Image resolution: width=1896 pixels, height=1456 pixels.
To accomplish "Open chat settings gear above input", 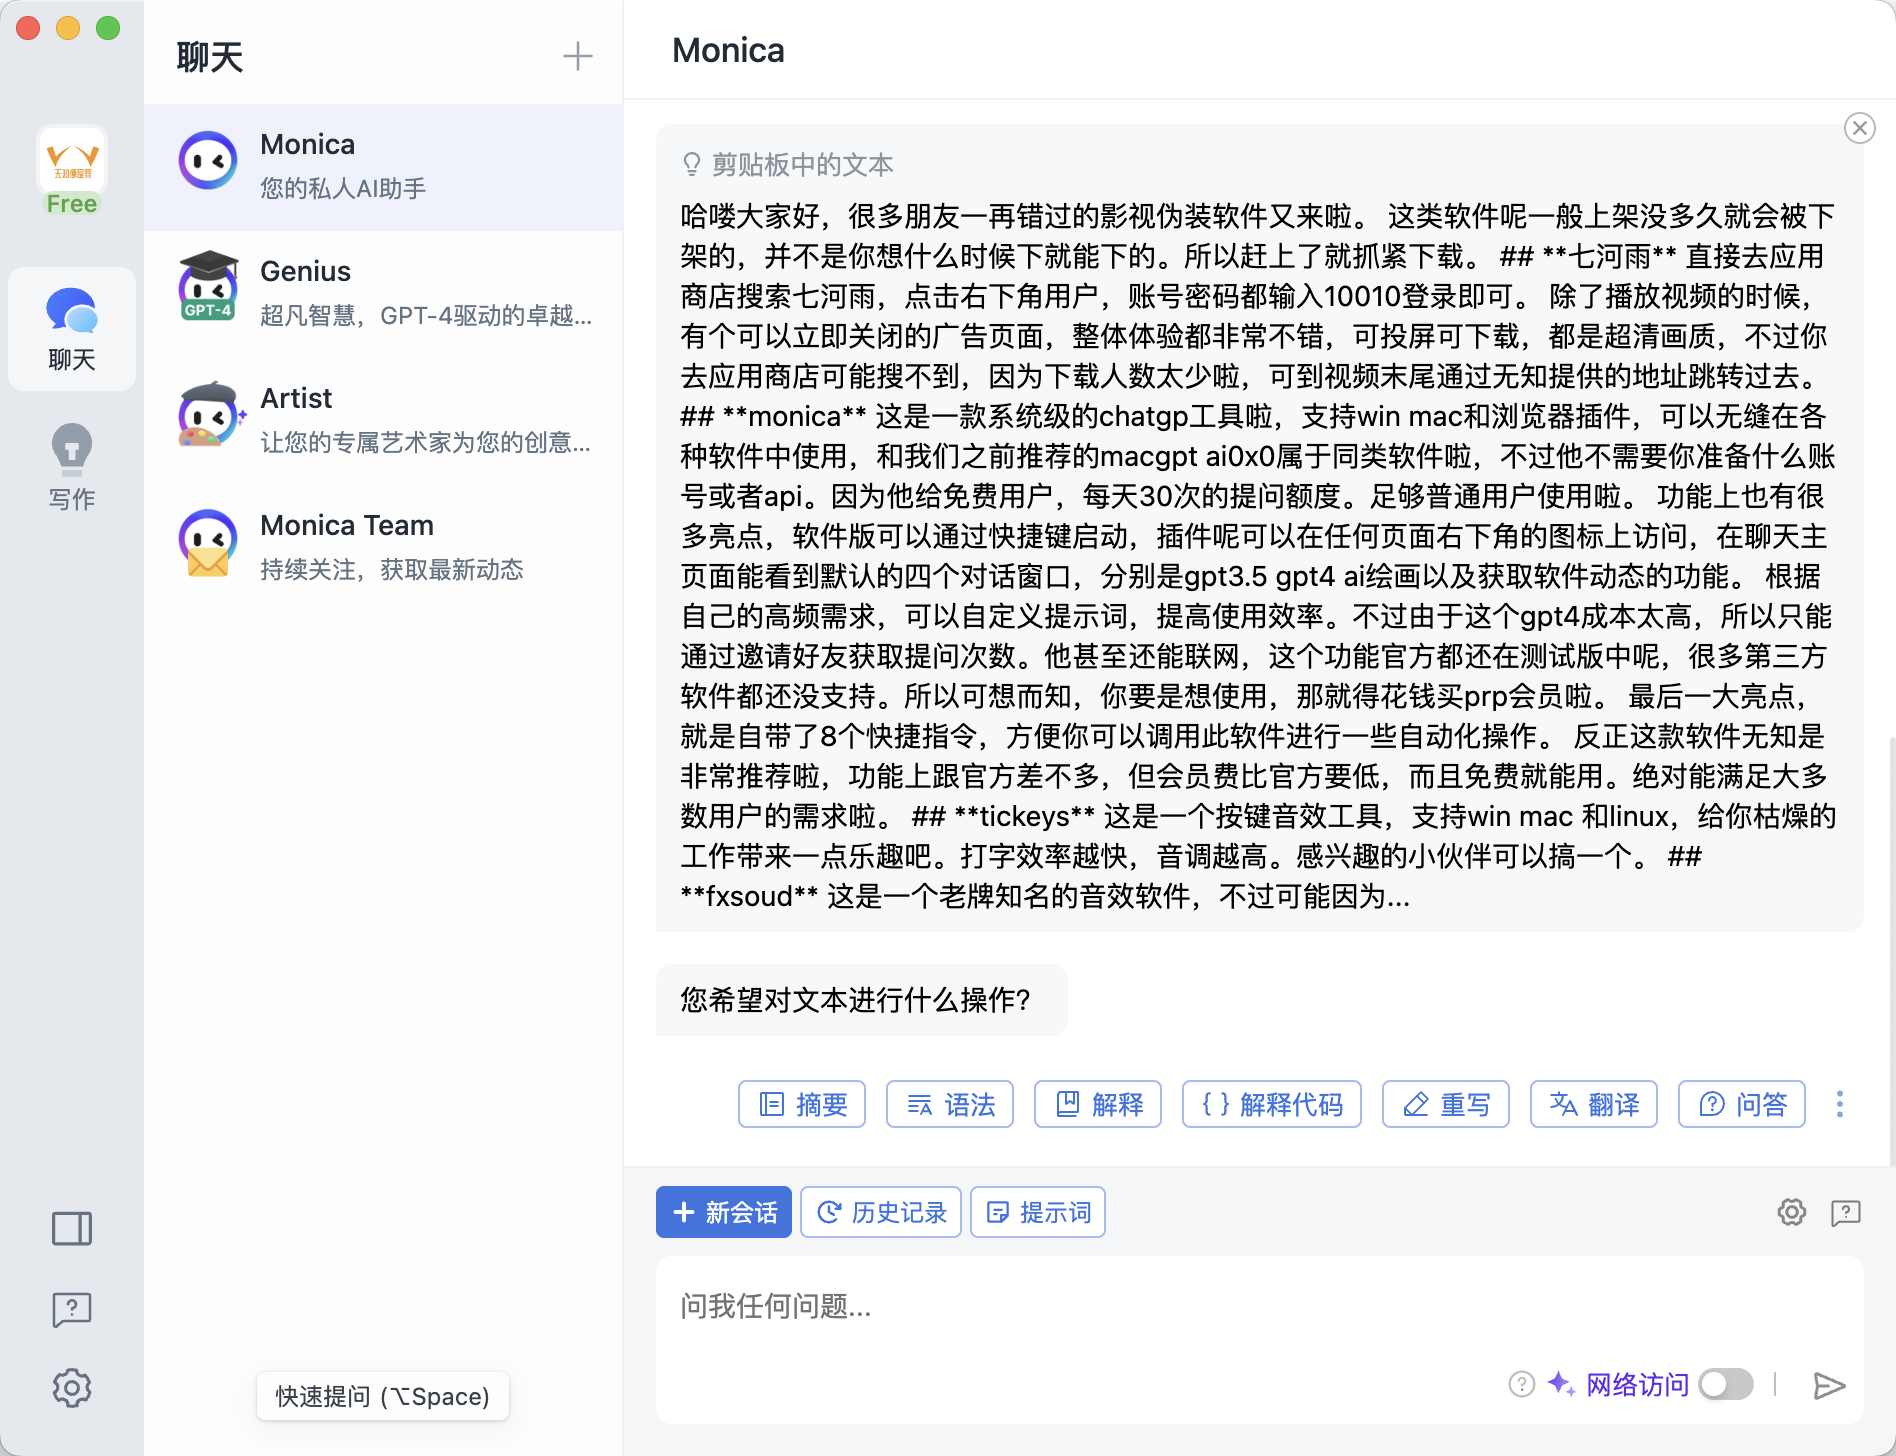I will [x=1791, y=1212].
